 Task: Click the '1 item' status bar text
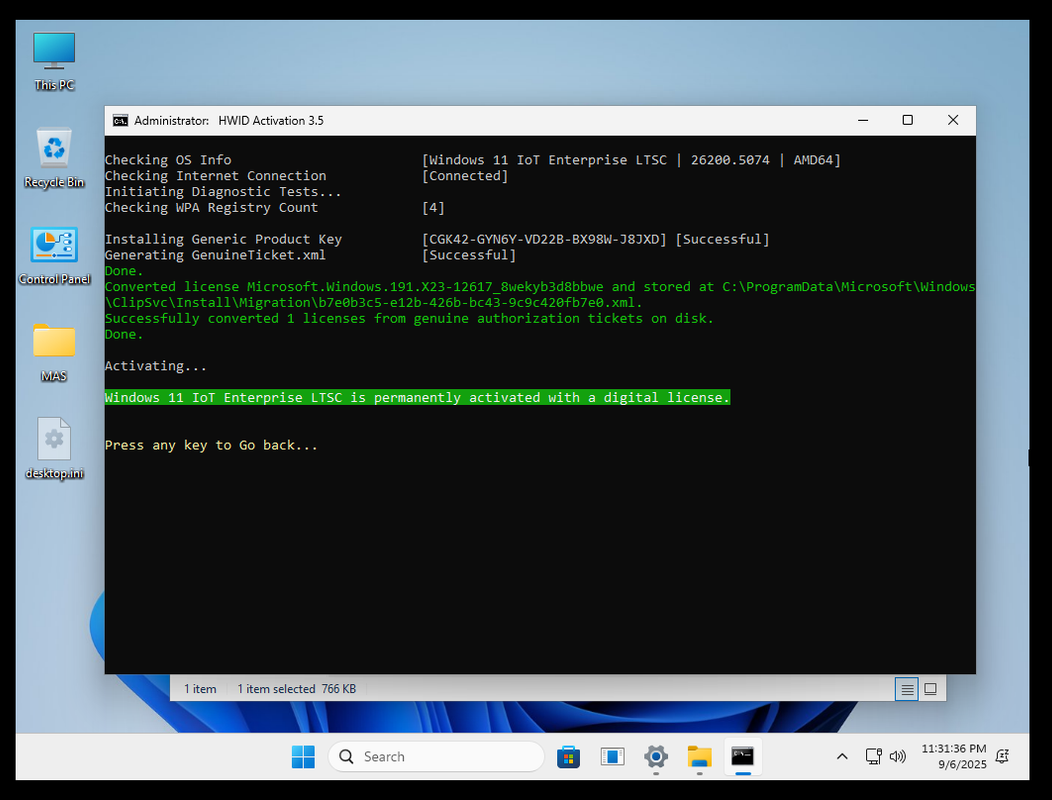click(x=200, y=689)
